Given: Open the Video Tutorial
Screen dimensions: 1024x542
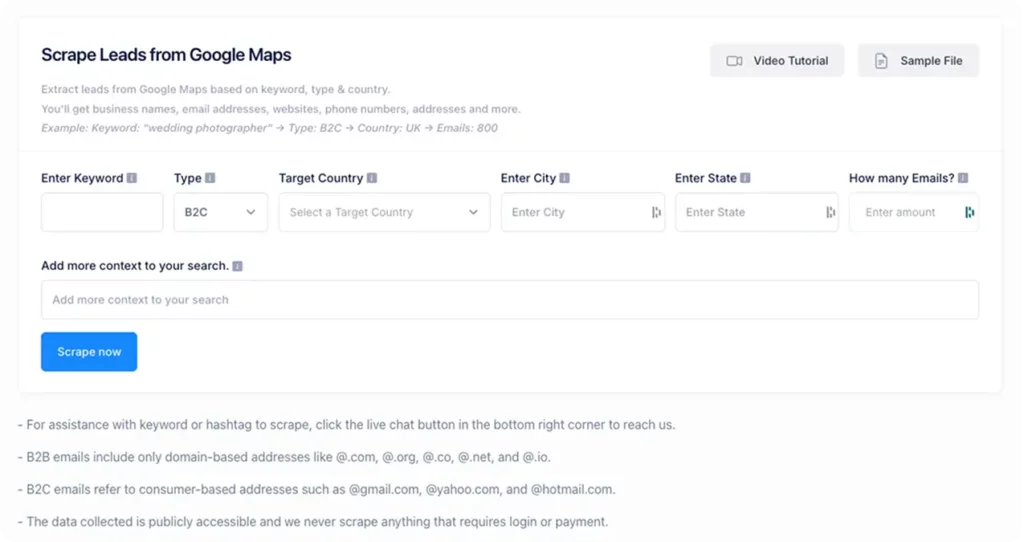Looking at the screenshot, I should [x=777, y=61].
